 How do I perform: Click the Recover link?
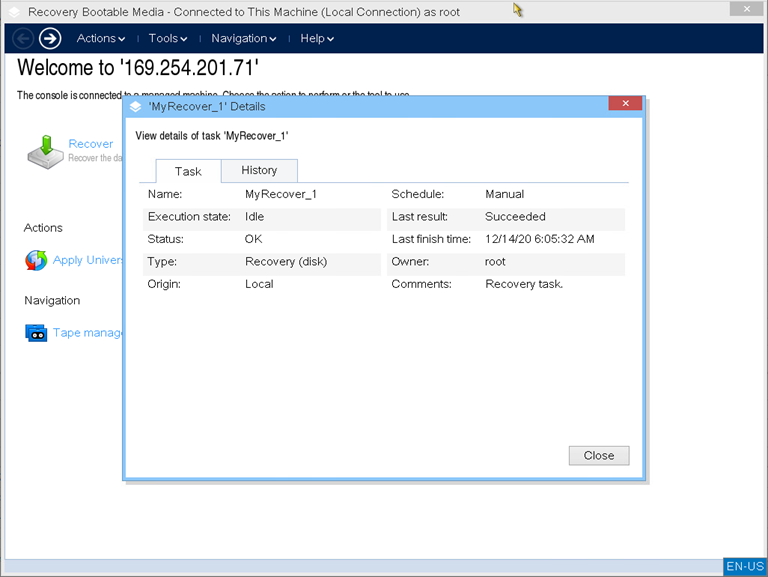coord(91,144)
